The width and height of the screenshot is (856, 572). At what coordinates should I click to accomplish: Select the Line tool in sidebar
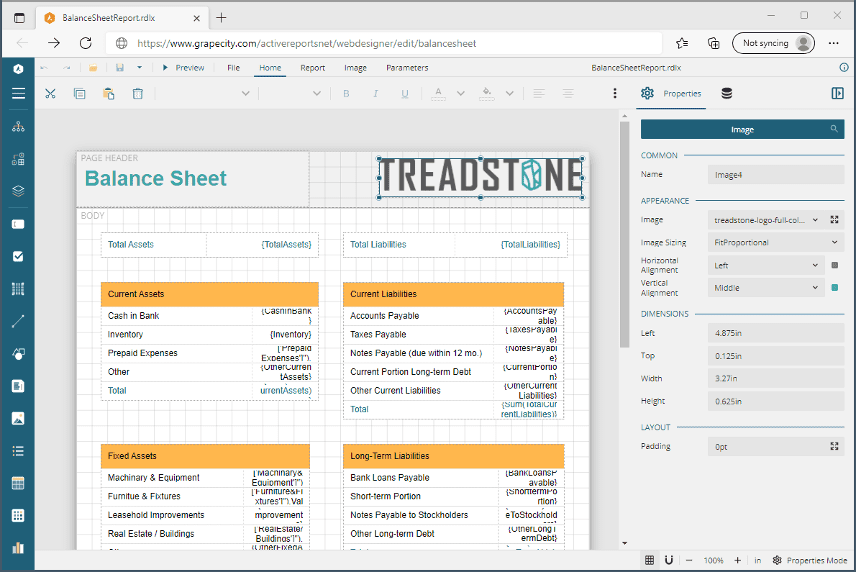(x=18, y=321)
